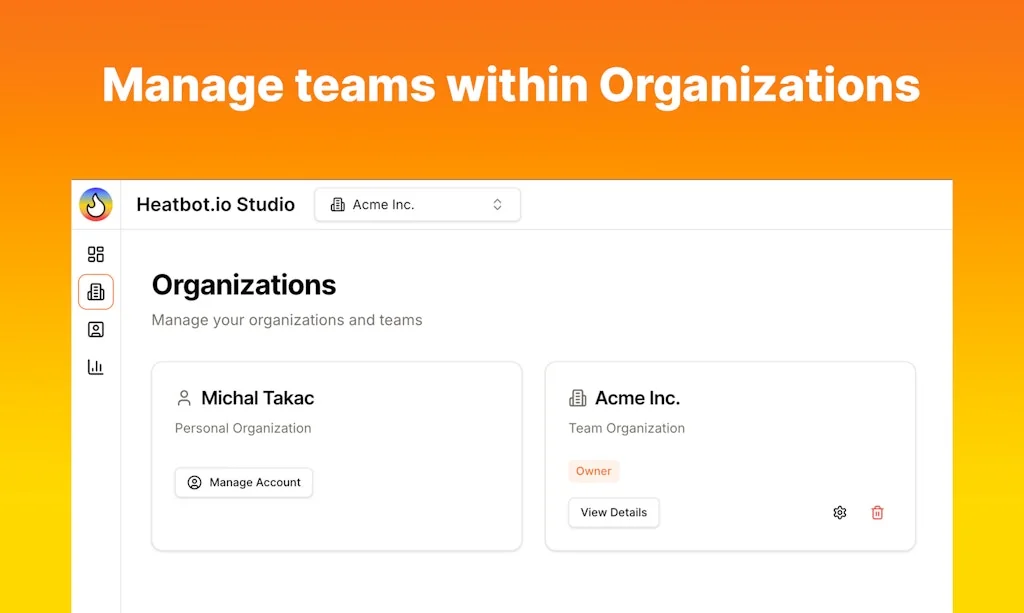This screenshot has height=613, width=1024.
Task: Select the Organizations building sidebar icon
Action: coord(96,292)
